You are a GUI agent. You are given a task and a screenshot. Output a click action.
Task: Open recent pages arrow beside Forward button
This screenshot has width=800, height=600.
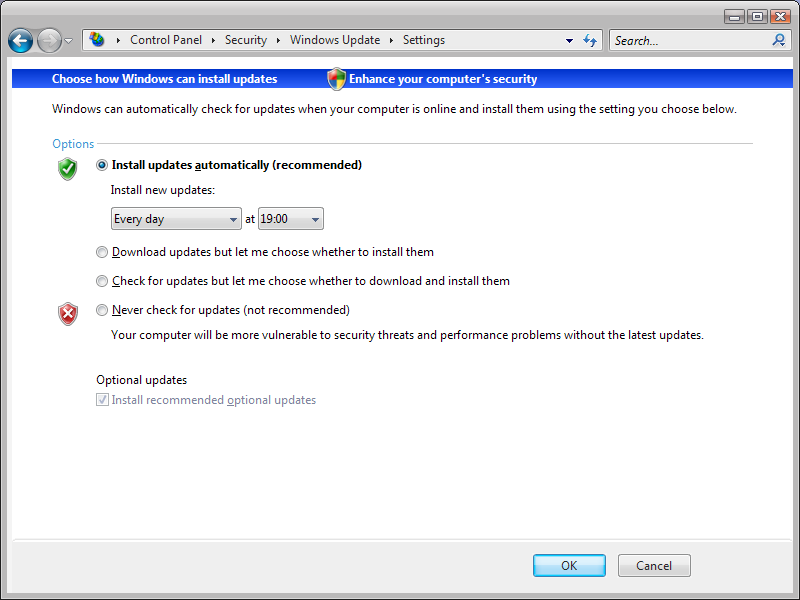tap(68, 40)
